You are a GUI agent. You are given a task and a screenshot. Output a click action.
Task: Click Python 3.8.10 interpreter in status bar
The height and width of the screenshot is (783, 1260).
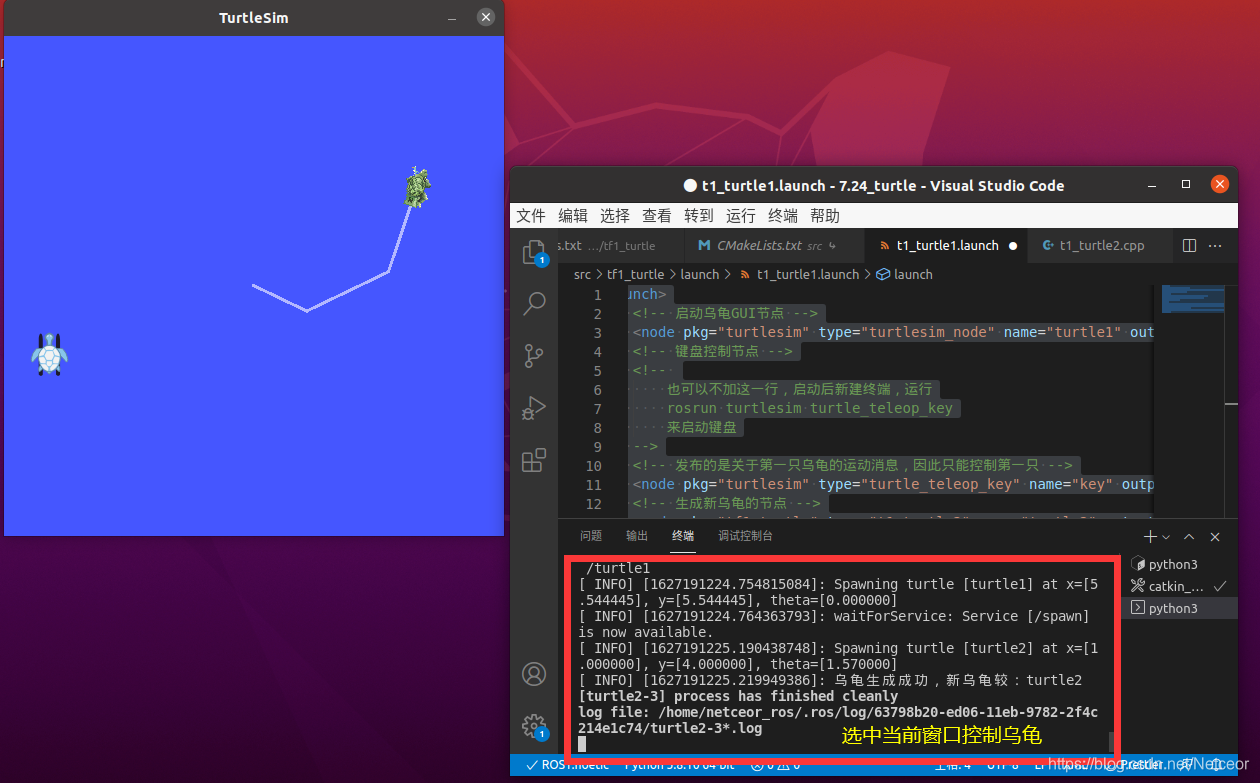[x=679, y=765]
